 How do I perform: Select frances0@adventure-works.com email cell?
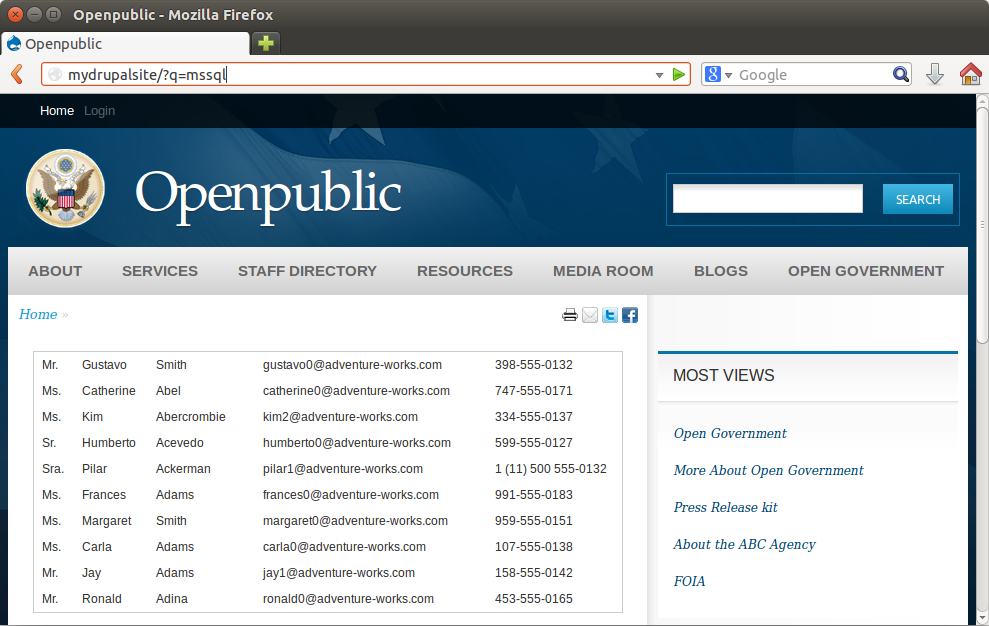click(x=351, y=495)
